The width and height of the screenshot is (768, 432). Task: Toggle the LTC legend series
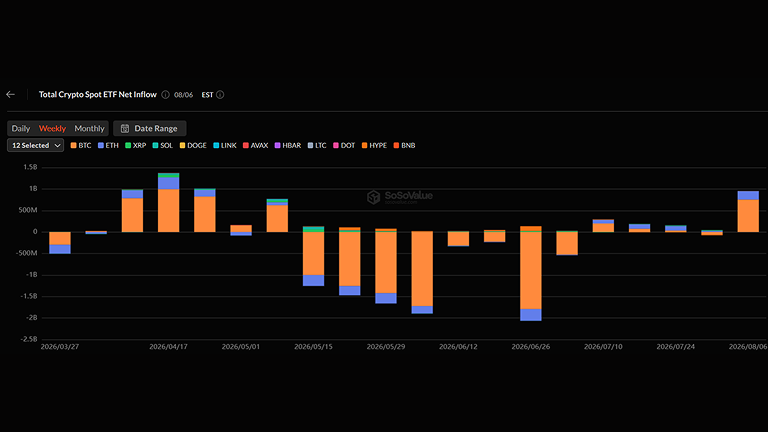pos(317,145)
